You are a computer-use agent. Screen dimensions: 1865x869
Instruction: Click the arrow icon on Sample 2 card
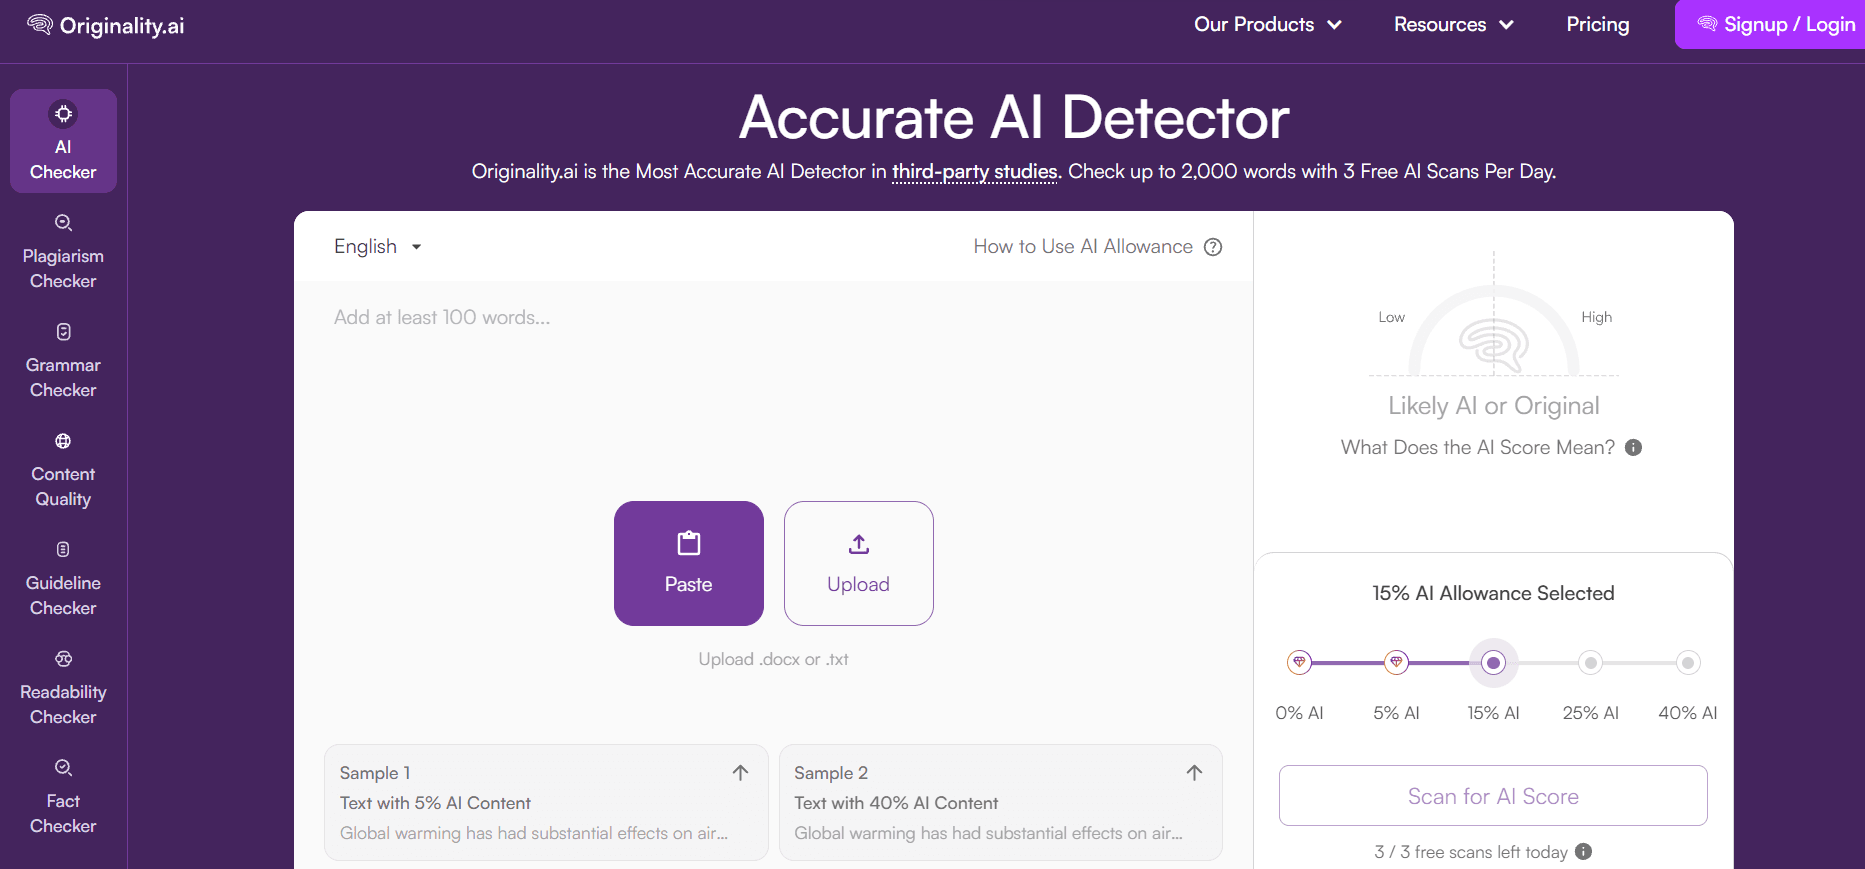click(x=1194, y=773)
